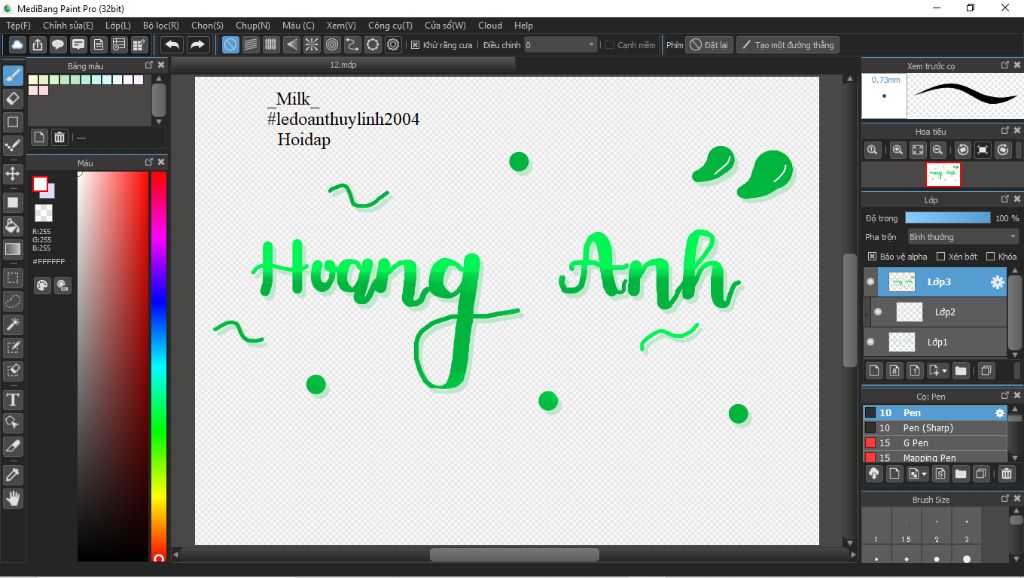Click the horizontal canvas scrollbar

pos(514,554)
